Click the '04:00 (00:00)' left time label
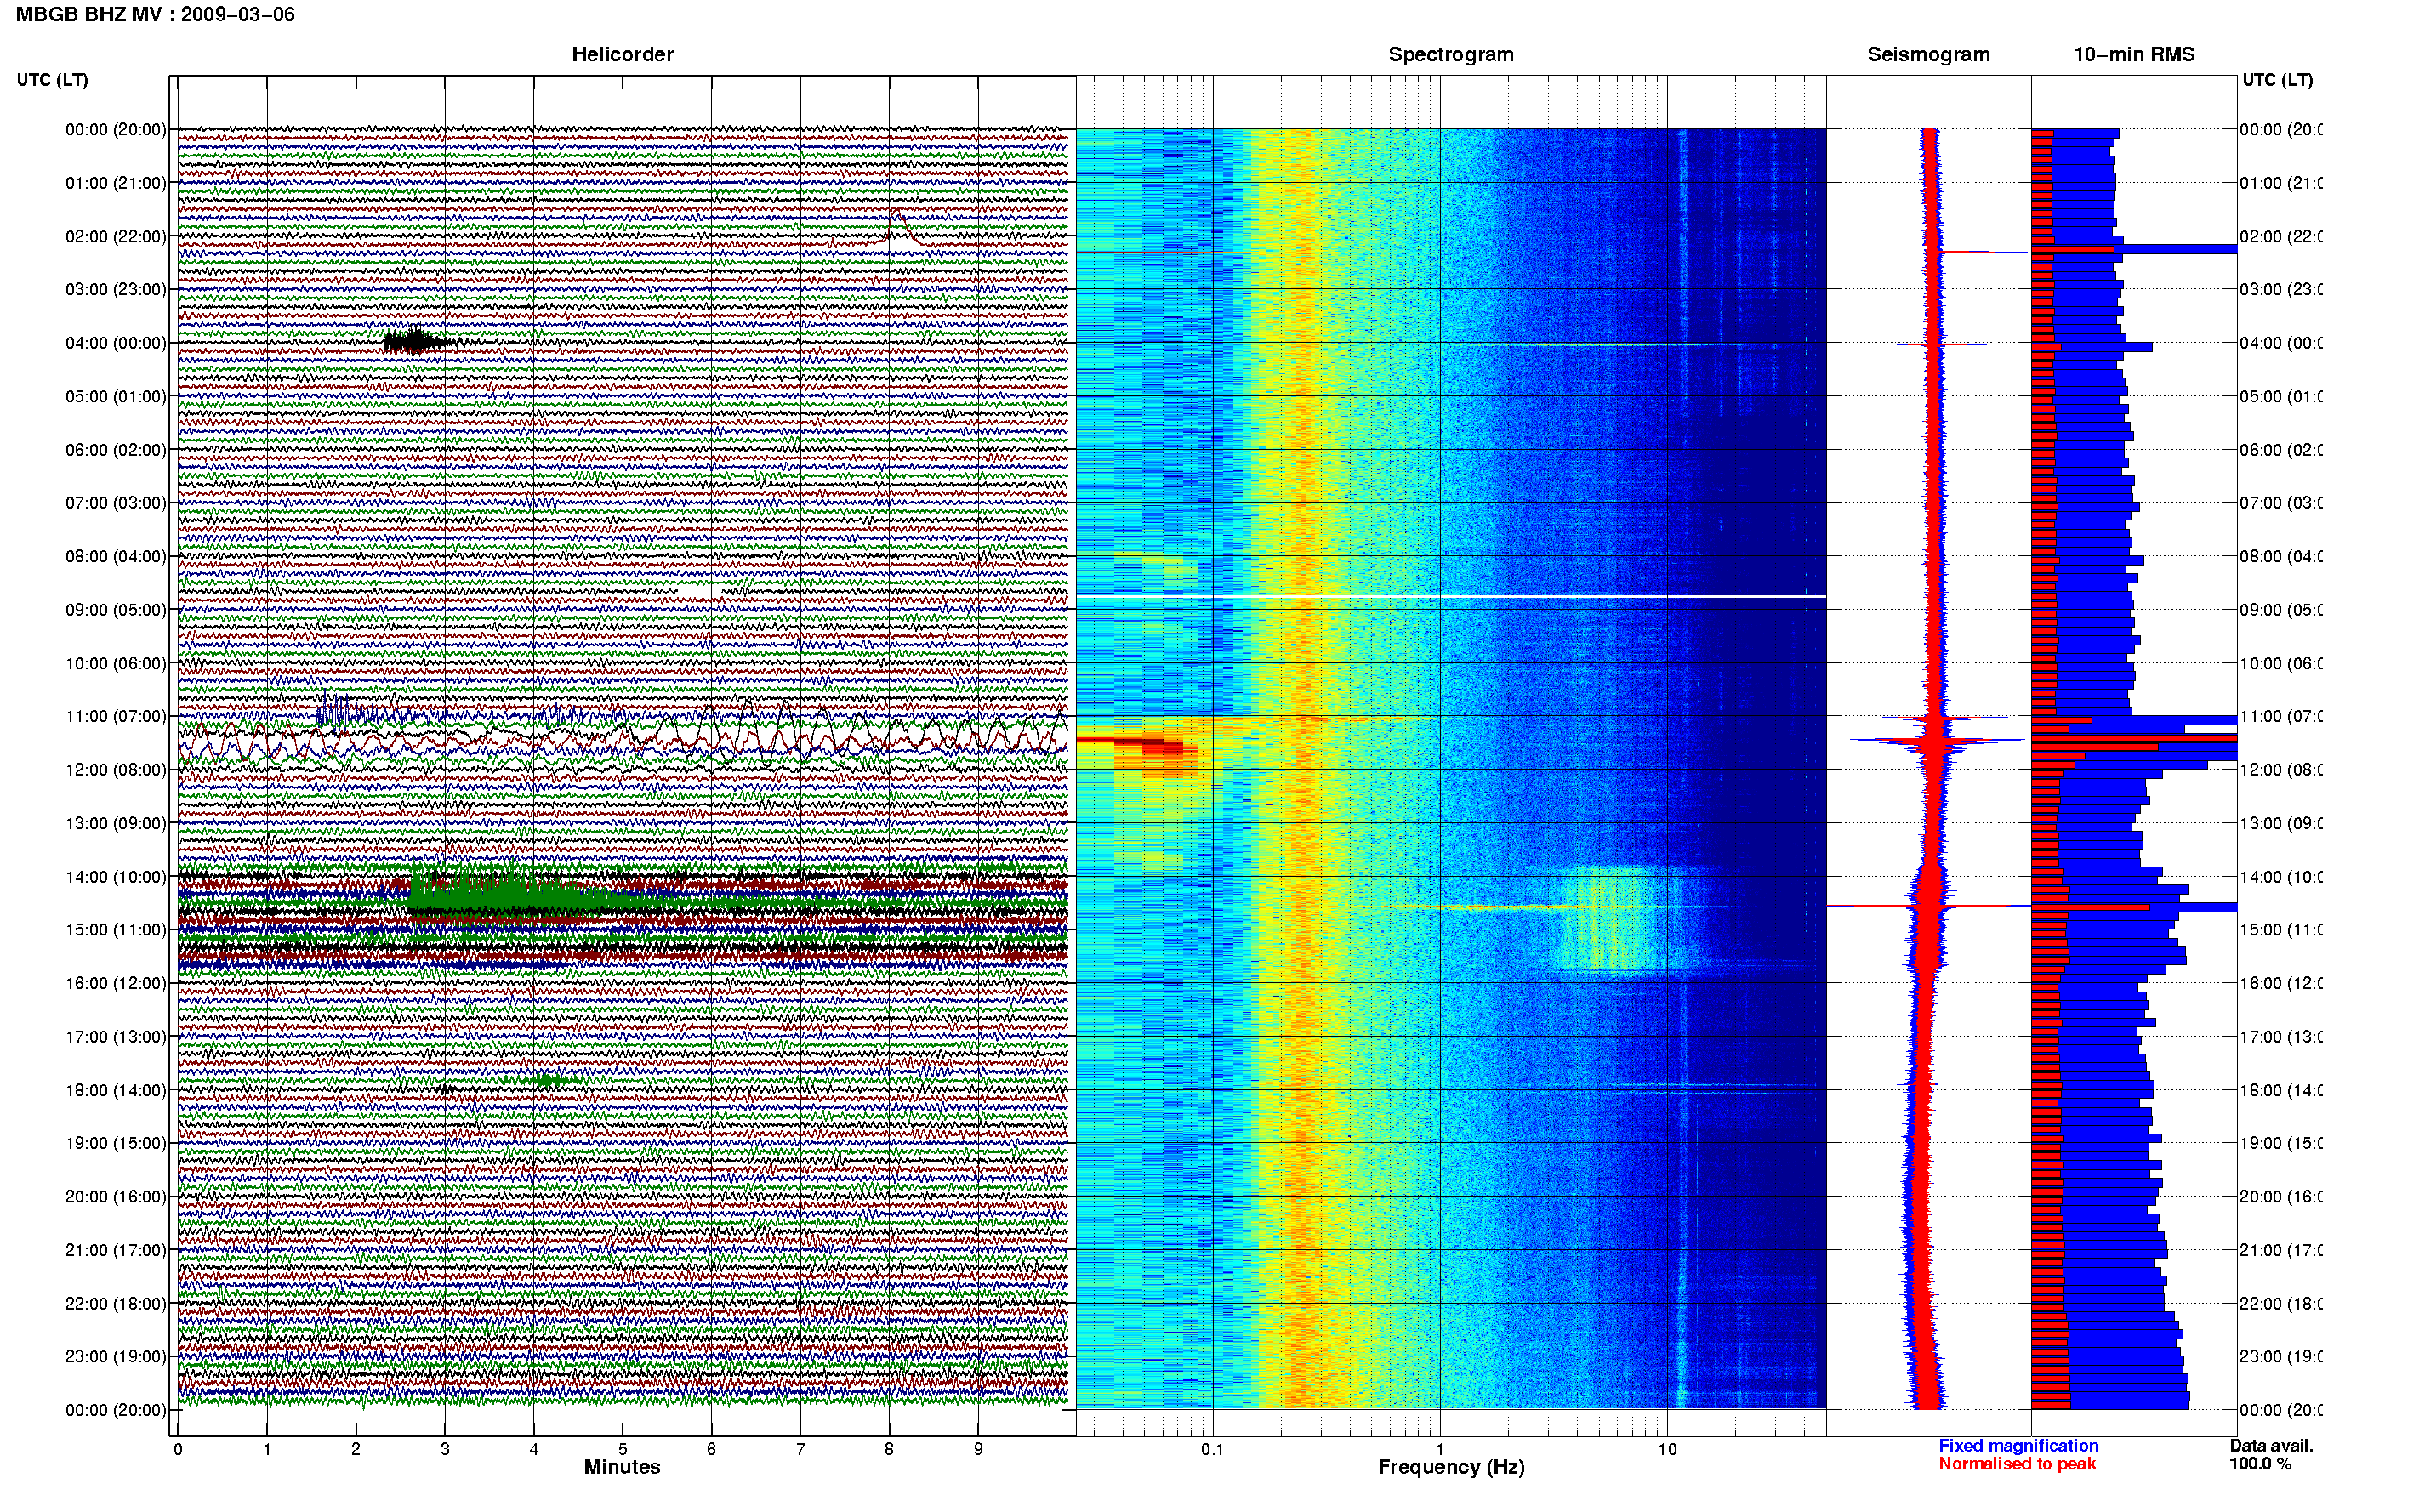 pyautogui.click(x=116, y=343)
